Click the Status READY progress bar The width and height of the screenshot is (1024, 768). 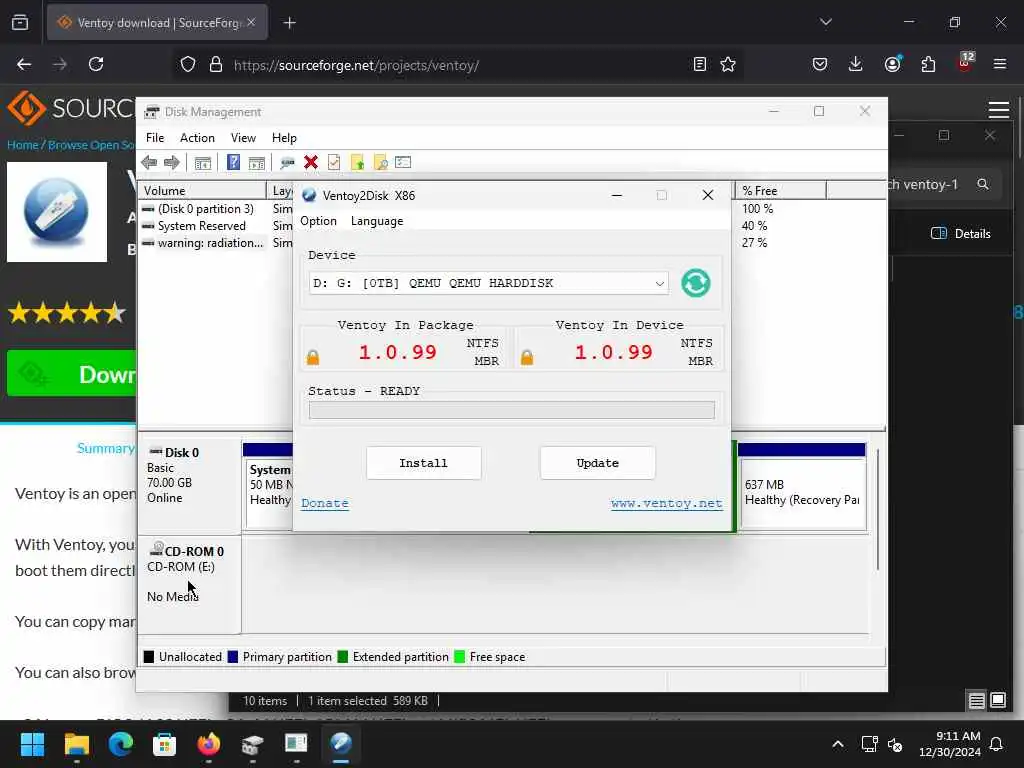click(x=511, y=410)
